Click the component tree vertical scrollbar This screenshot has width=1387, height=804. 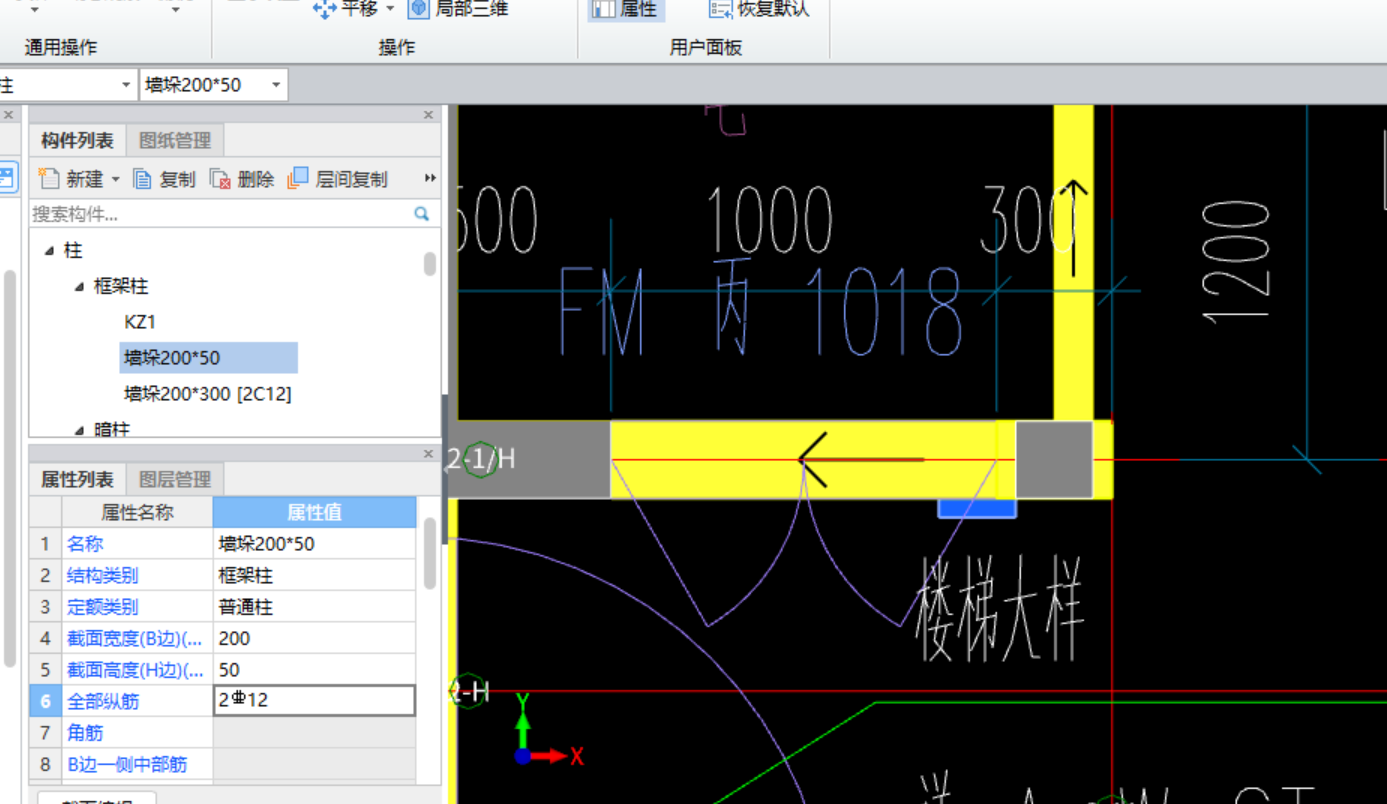click(430, 263)
